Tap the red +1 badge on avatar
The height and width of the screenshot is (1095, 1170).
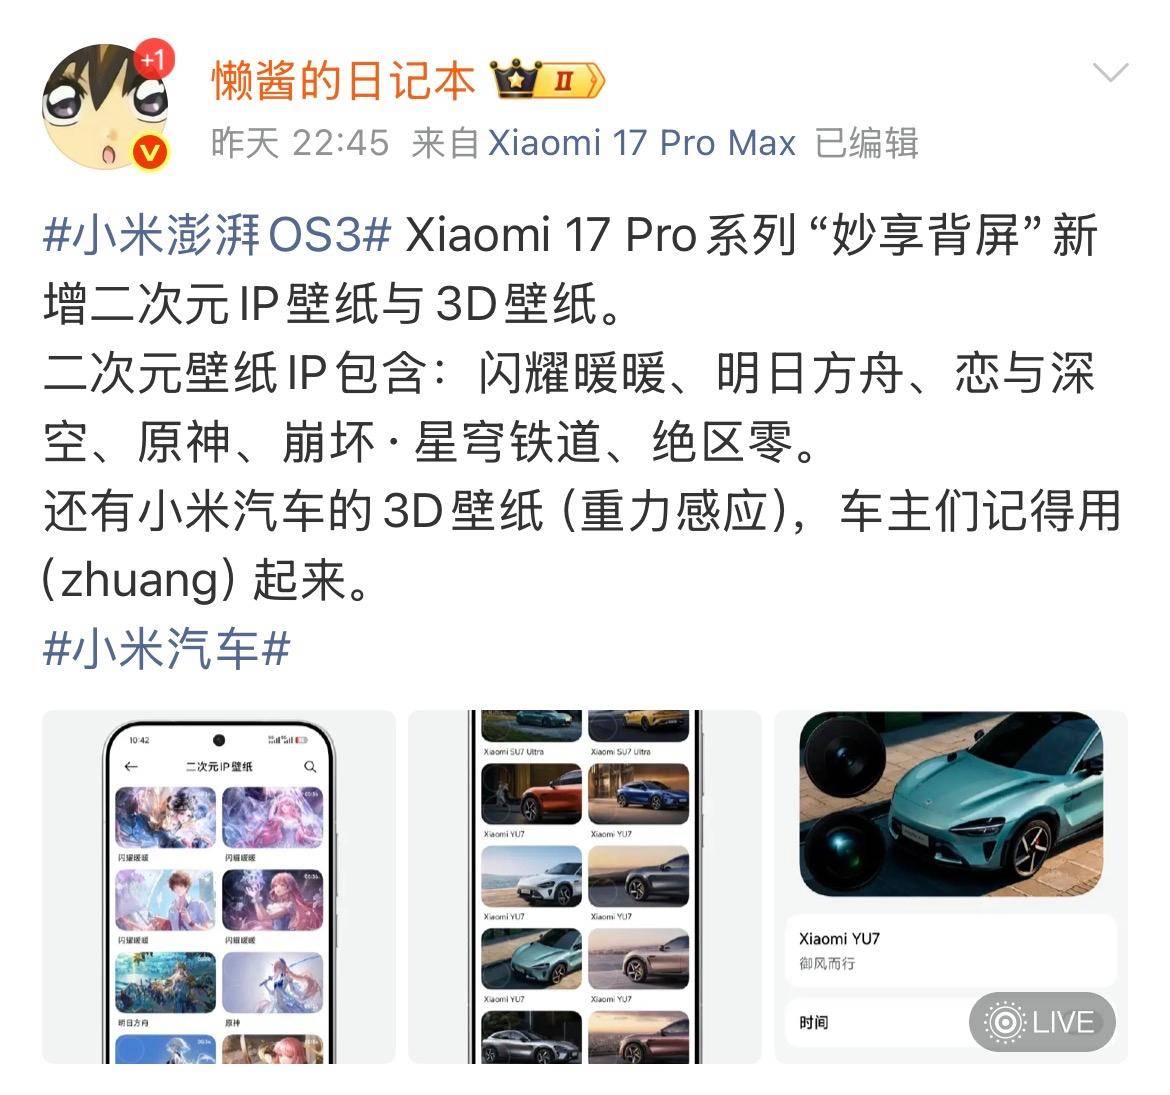pyautogui.click(x=154, y=59)
